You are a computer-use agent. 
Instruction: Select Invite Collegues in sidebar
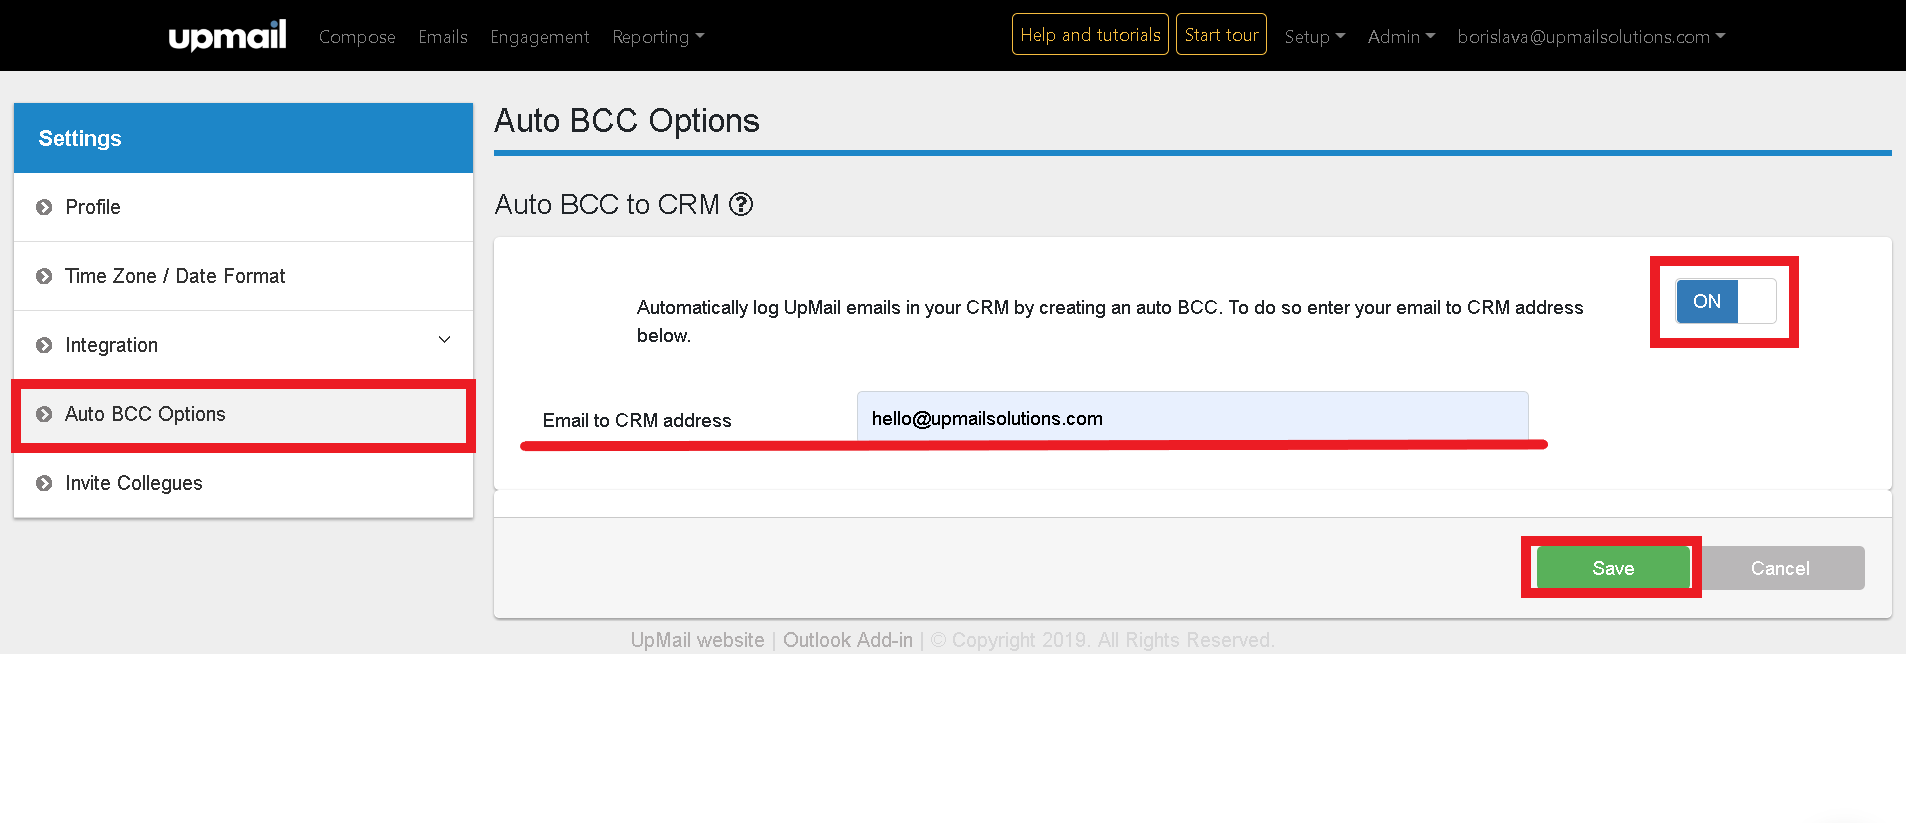pyautogui.click(x=243, y=483)
